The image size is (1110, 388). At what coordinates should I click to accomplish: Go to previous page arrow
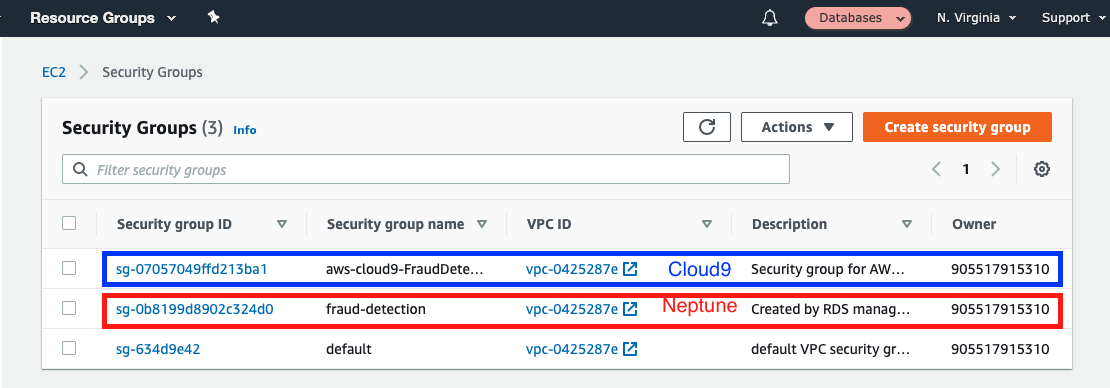(937, 169)
